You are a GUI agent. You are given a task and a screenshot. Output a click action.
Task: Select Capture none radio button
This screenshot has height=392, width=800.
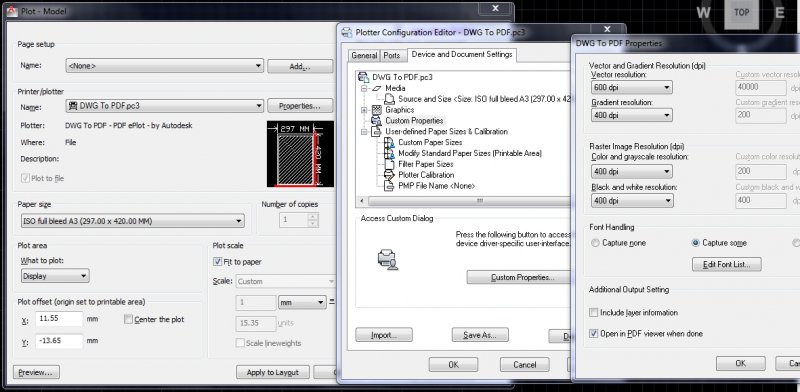(x=595, y=243)
